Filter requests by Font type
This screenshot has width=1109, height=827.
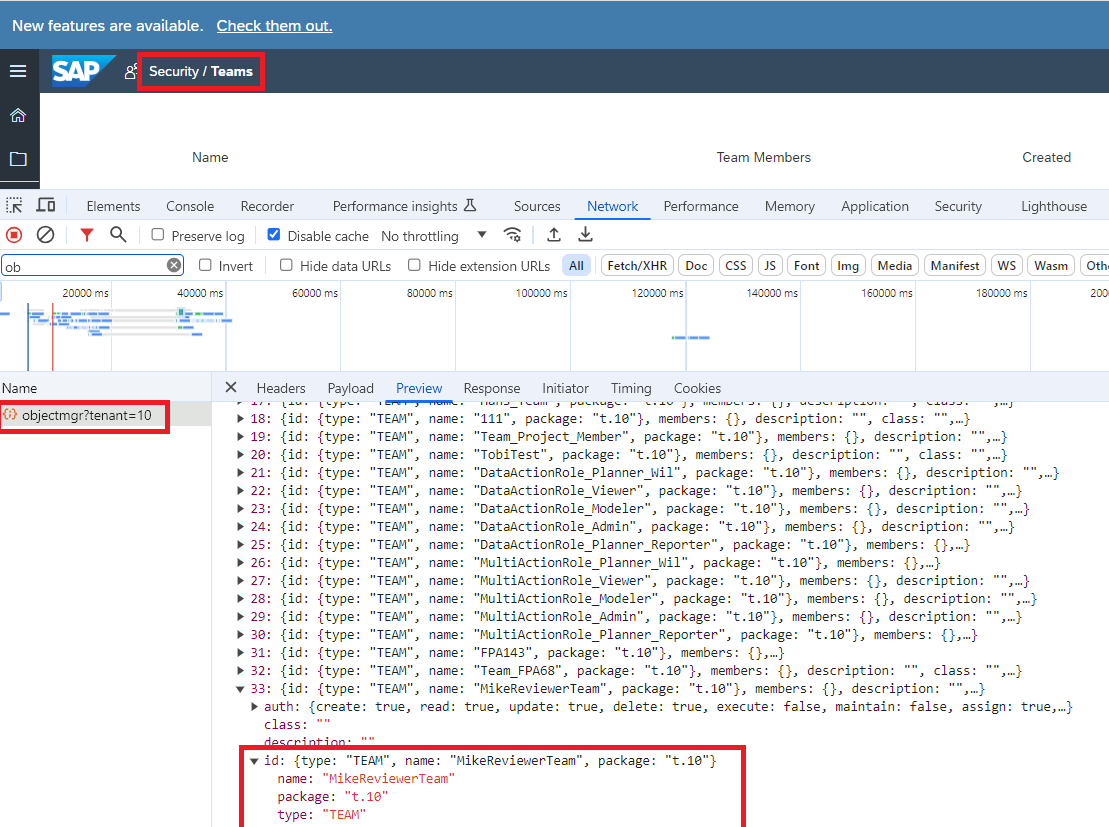806,265
